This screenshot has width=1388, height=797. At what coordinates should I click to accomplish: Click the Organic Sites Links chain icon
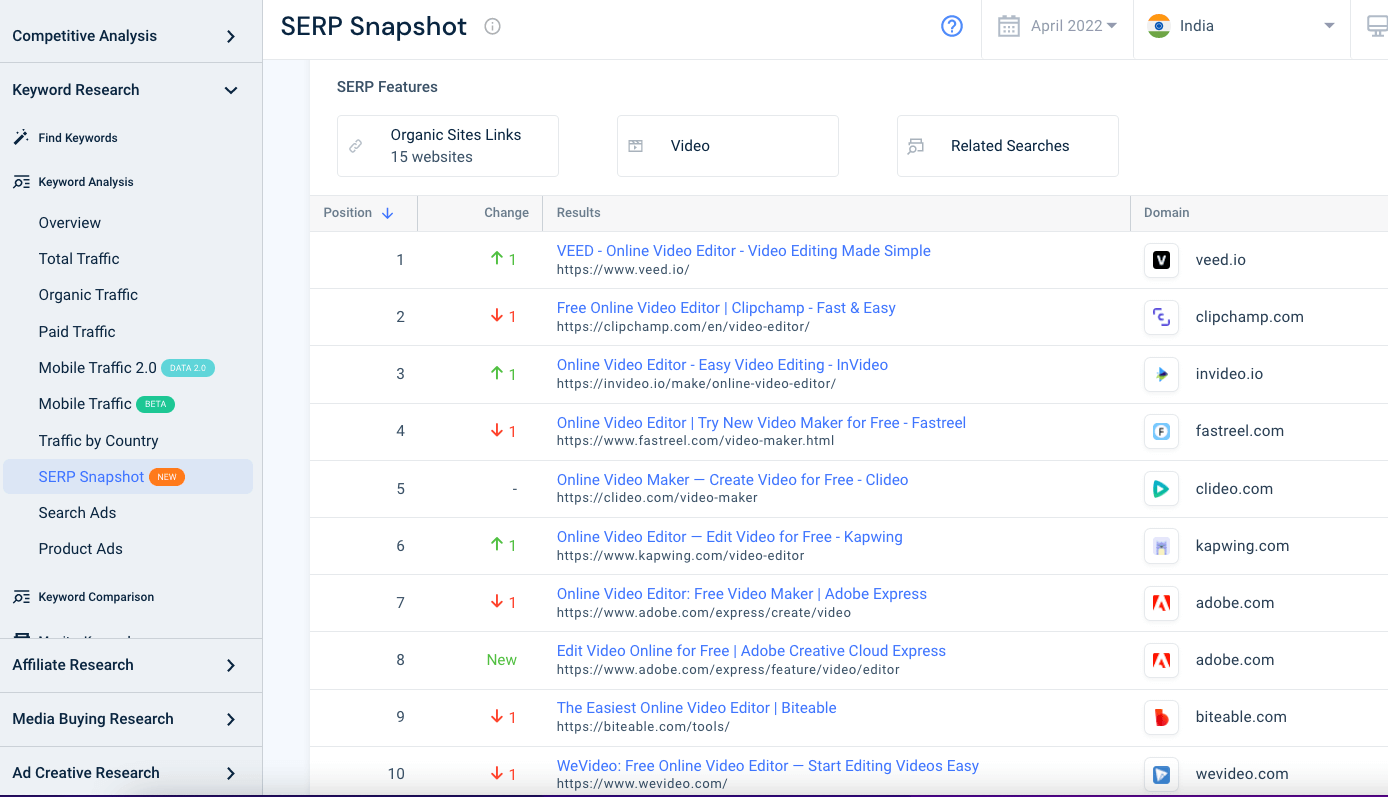pyautogui.click(x=356, y=145)
